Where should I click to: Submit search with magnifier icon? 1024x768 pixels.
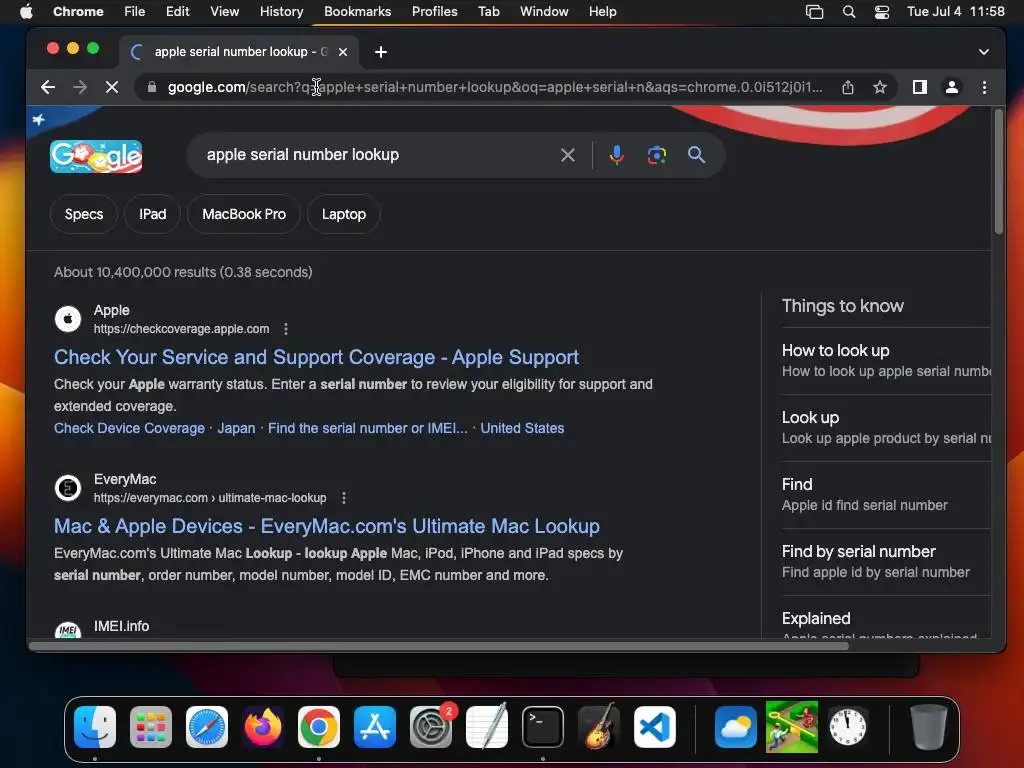[696, 155]
